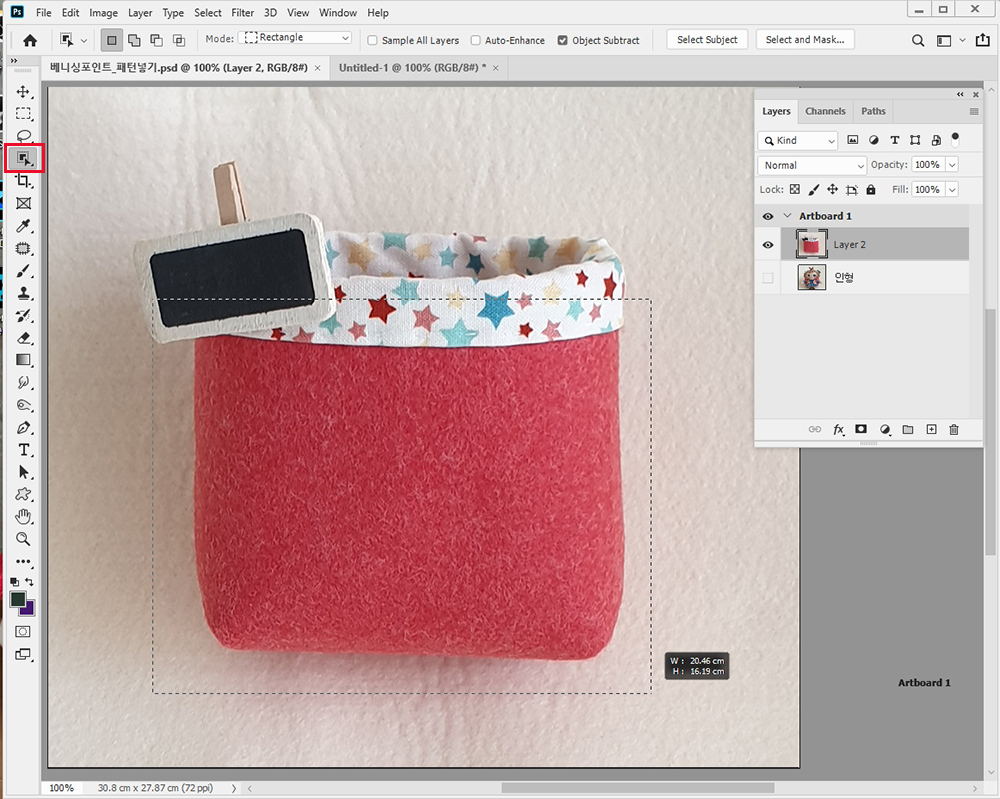Click the Select and Mask button
This screenshot has width=1000, height=799.
[805, 40]
